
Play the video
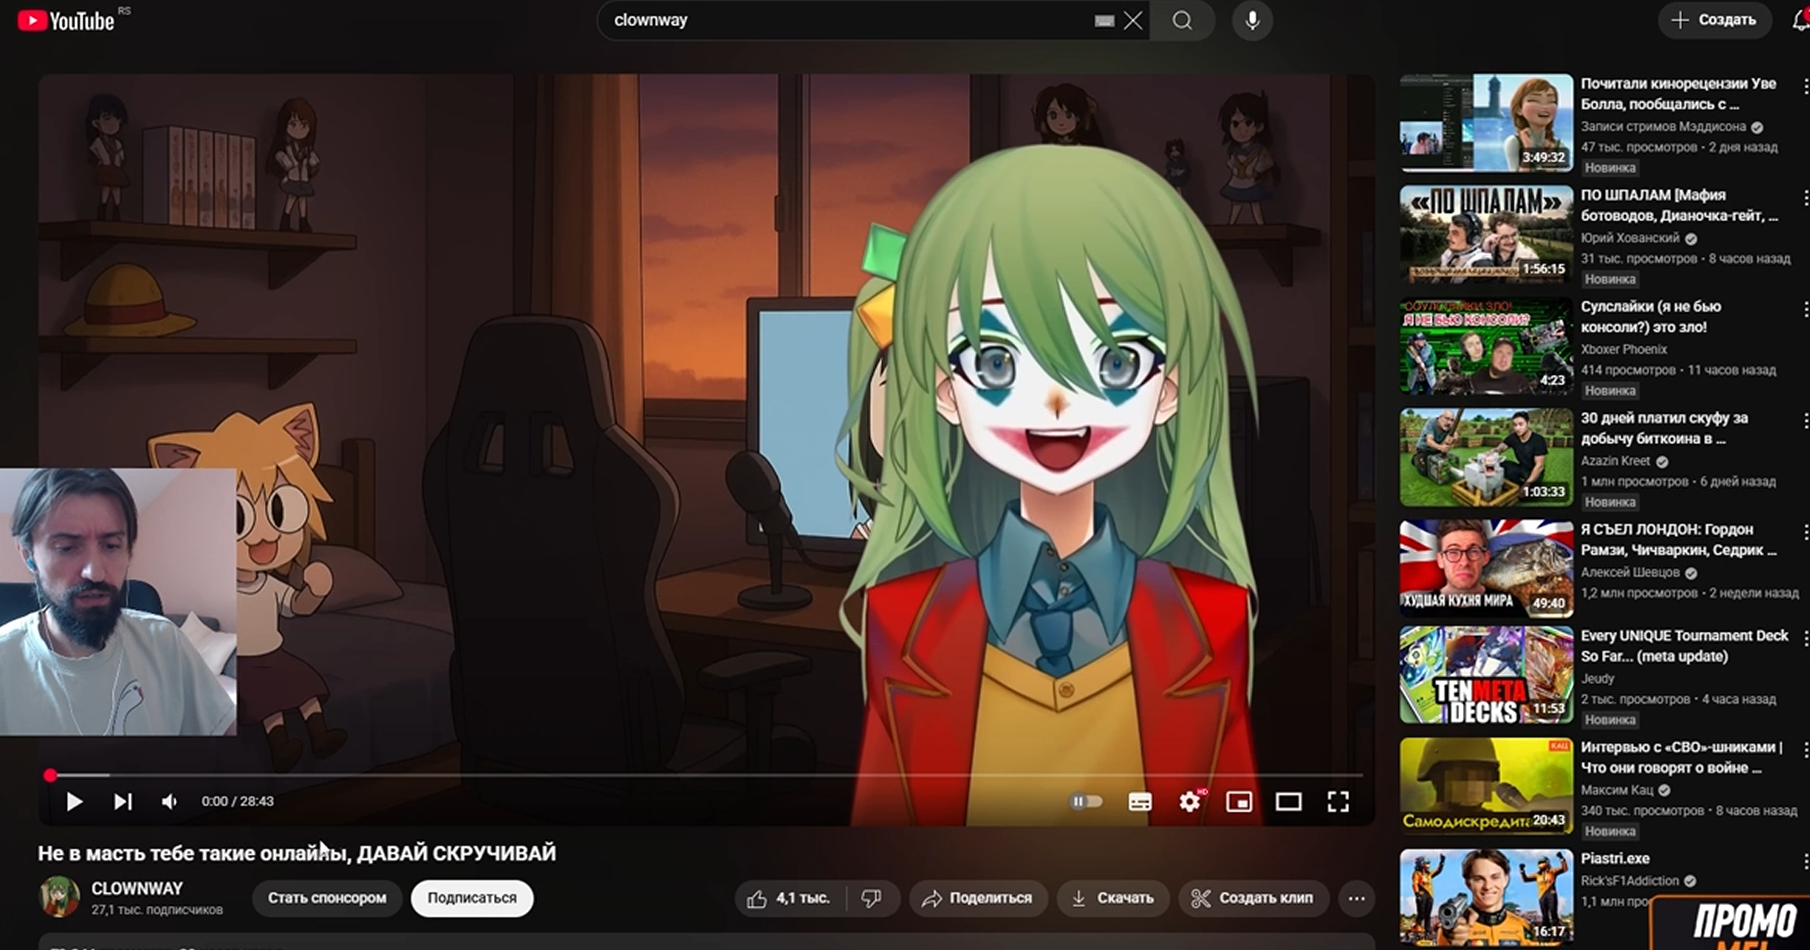pos(74,801)
